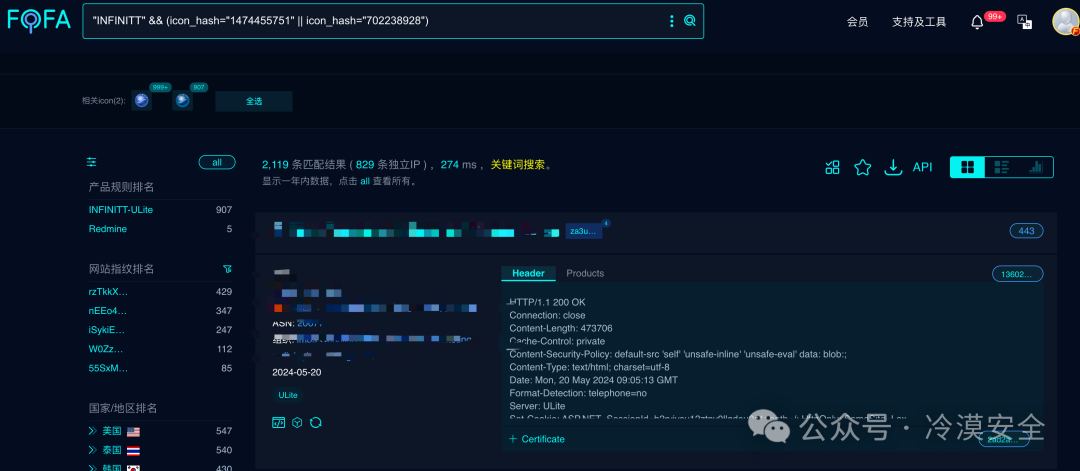This screenshot has height=471, width=1080.
Task: Click the 13602... badge
Action: click(x=1017, y=274)
